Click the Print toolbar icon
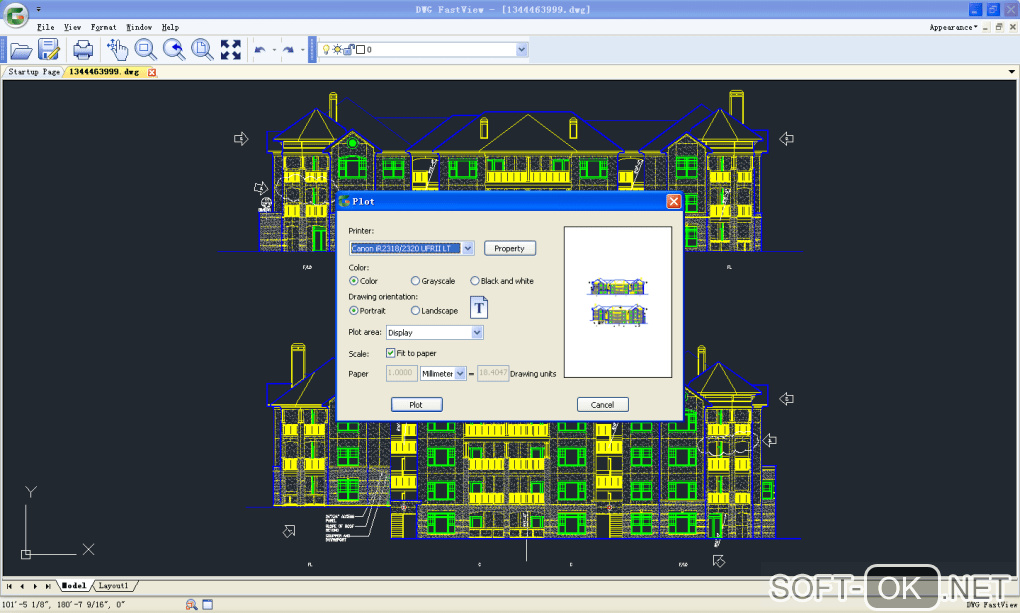Image resolution: width=1020 pixels, height=613 pixels. 83,49
